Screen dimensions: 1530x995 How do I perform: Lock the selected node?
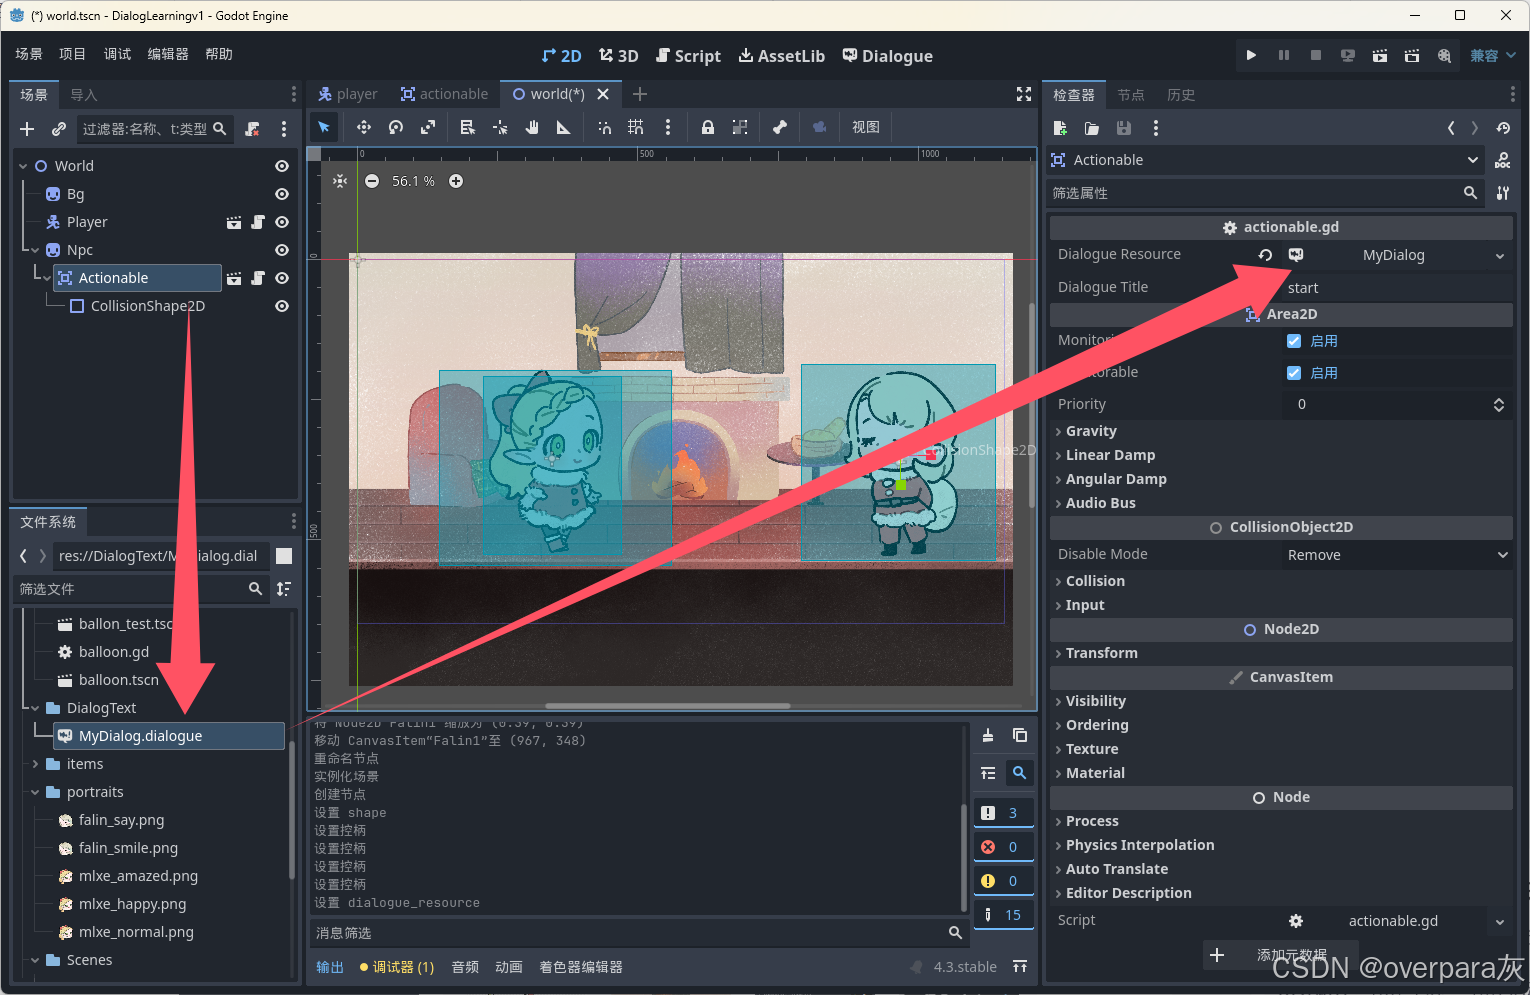[708, 127]
